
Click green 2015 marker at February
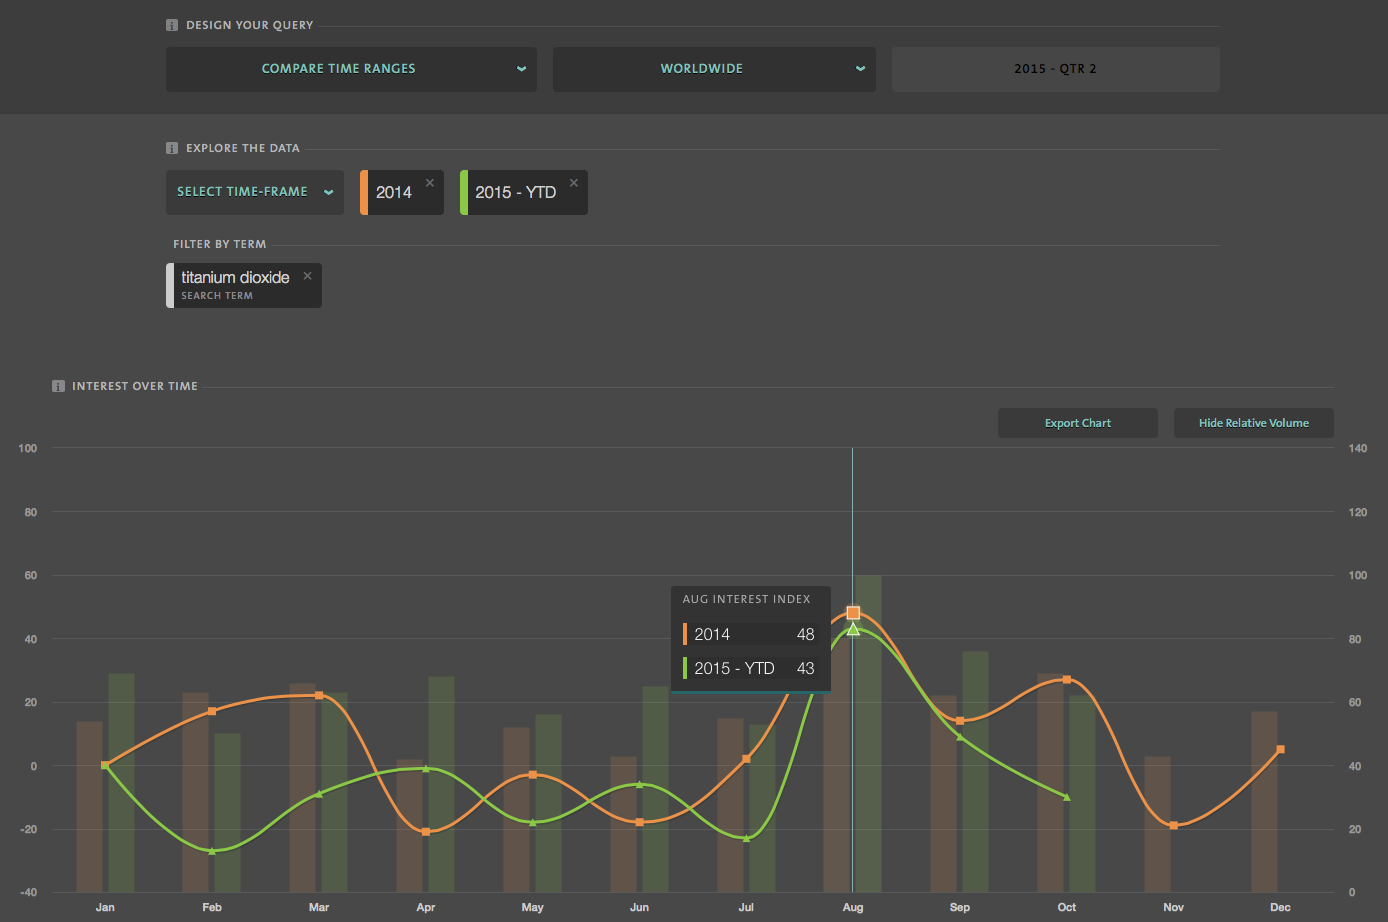click(x=212, y=851)
